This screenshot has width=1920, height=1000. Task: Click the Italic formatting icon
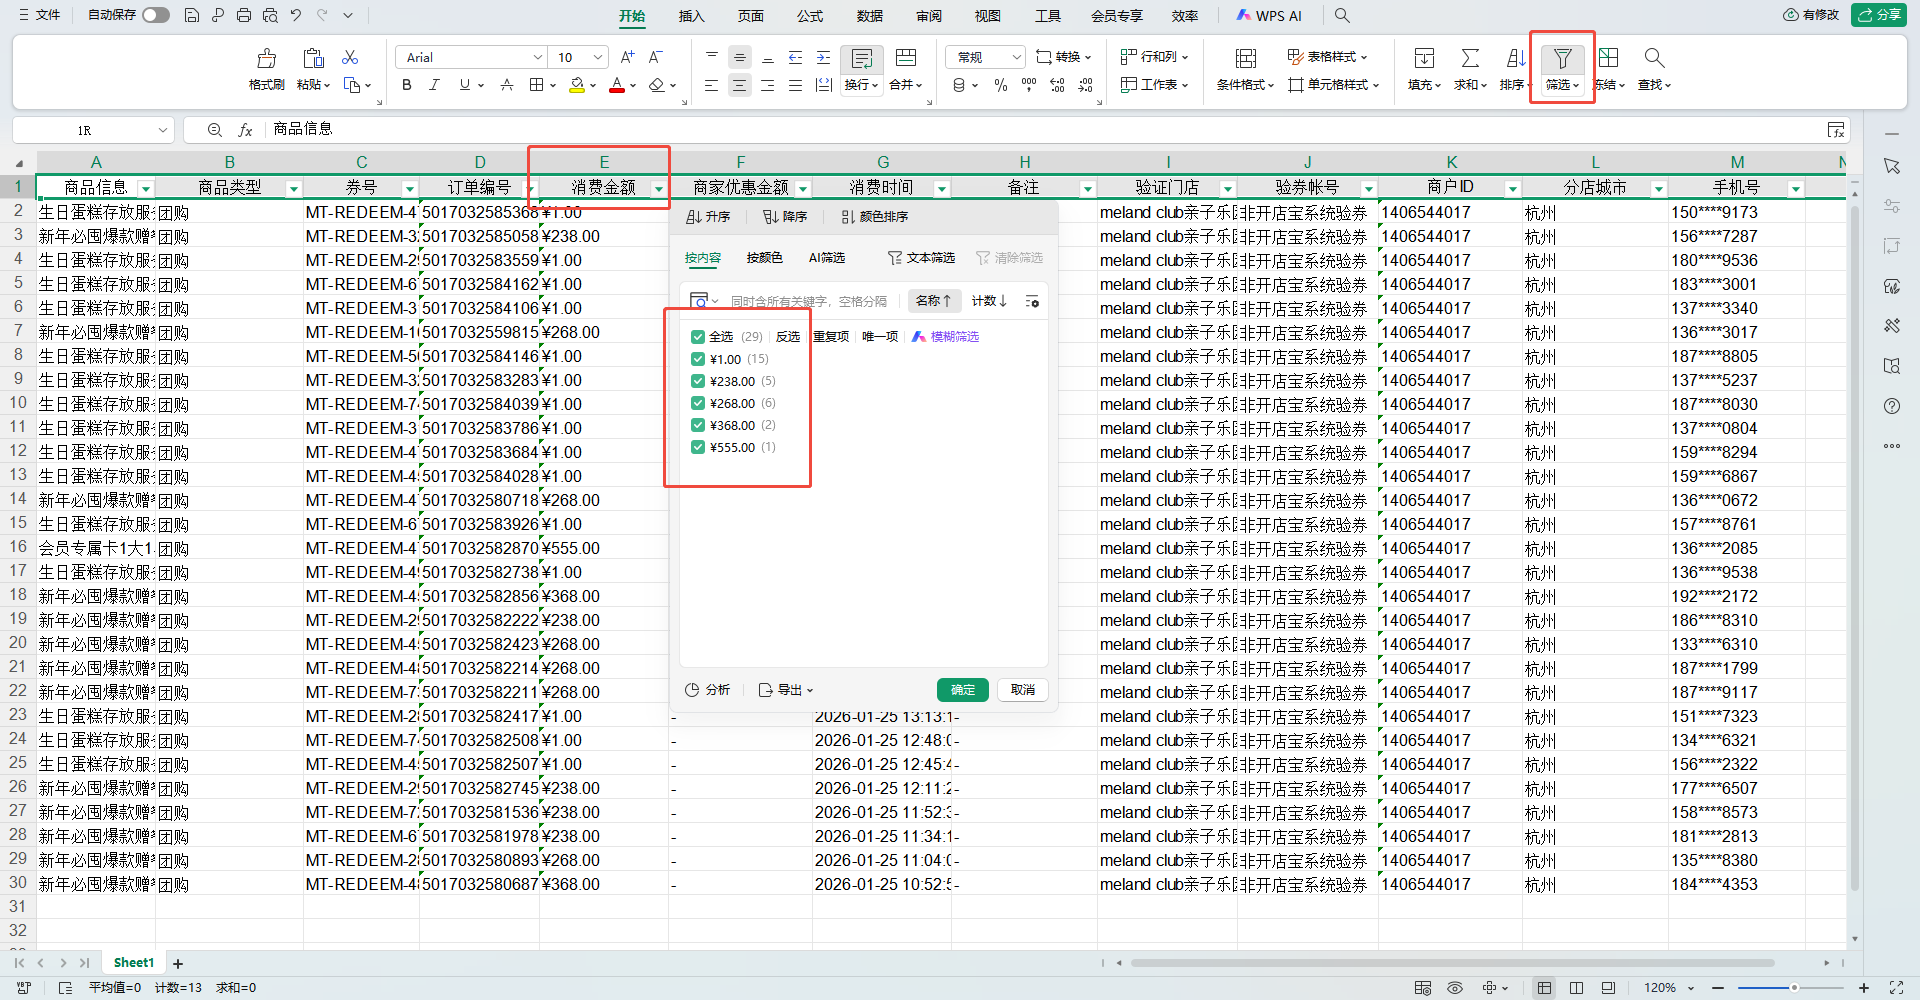(x=434, y=86)
